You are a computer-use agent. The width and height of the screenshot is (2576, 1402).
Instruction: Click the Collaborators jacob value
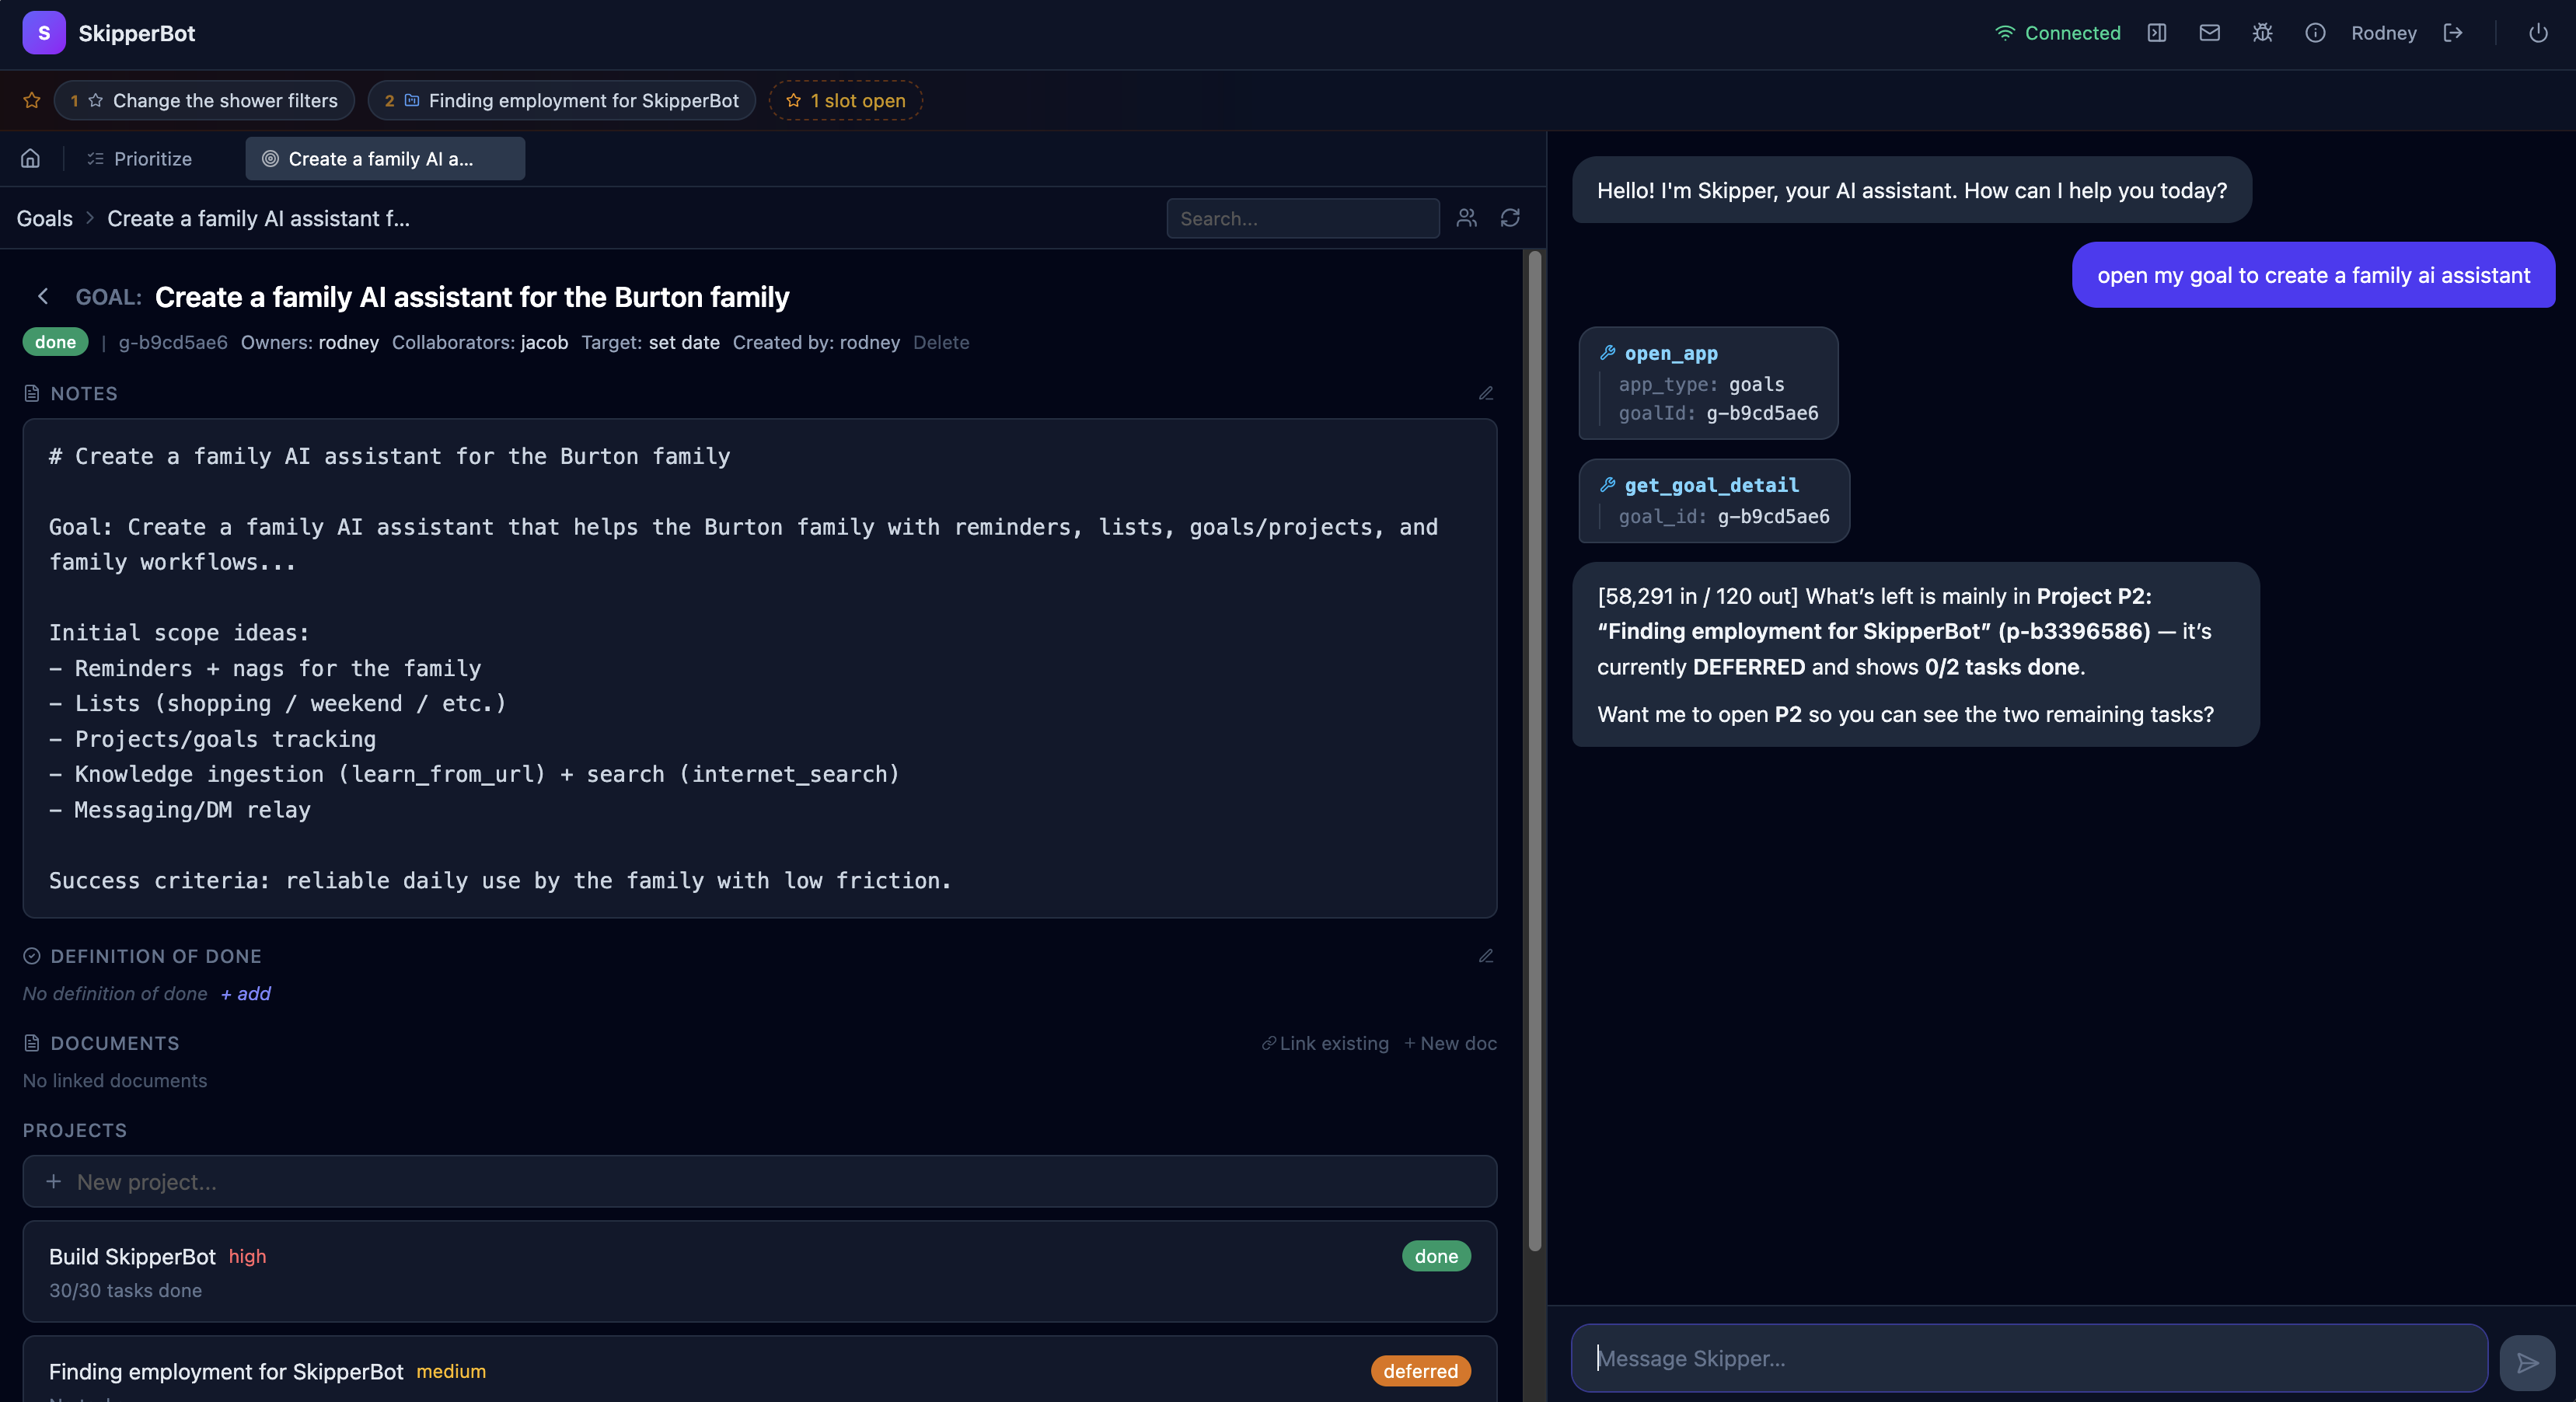[544, 342]
